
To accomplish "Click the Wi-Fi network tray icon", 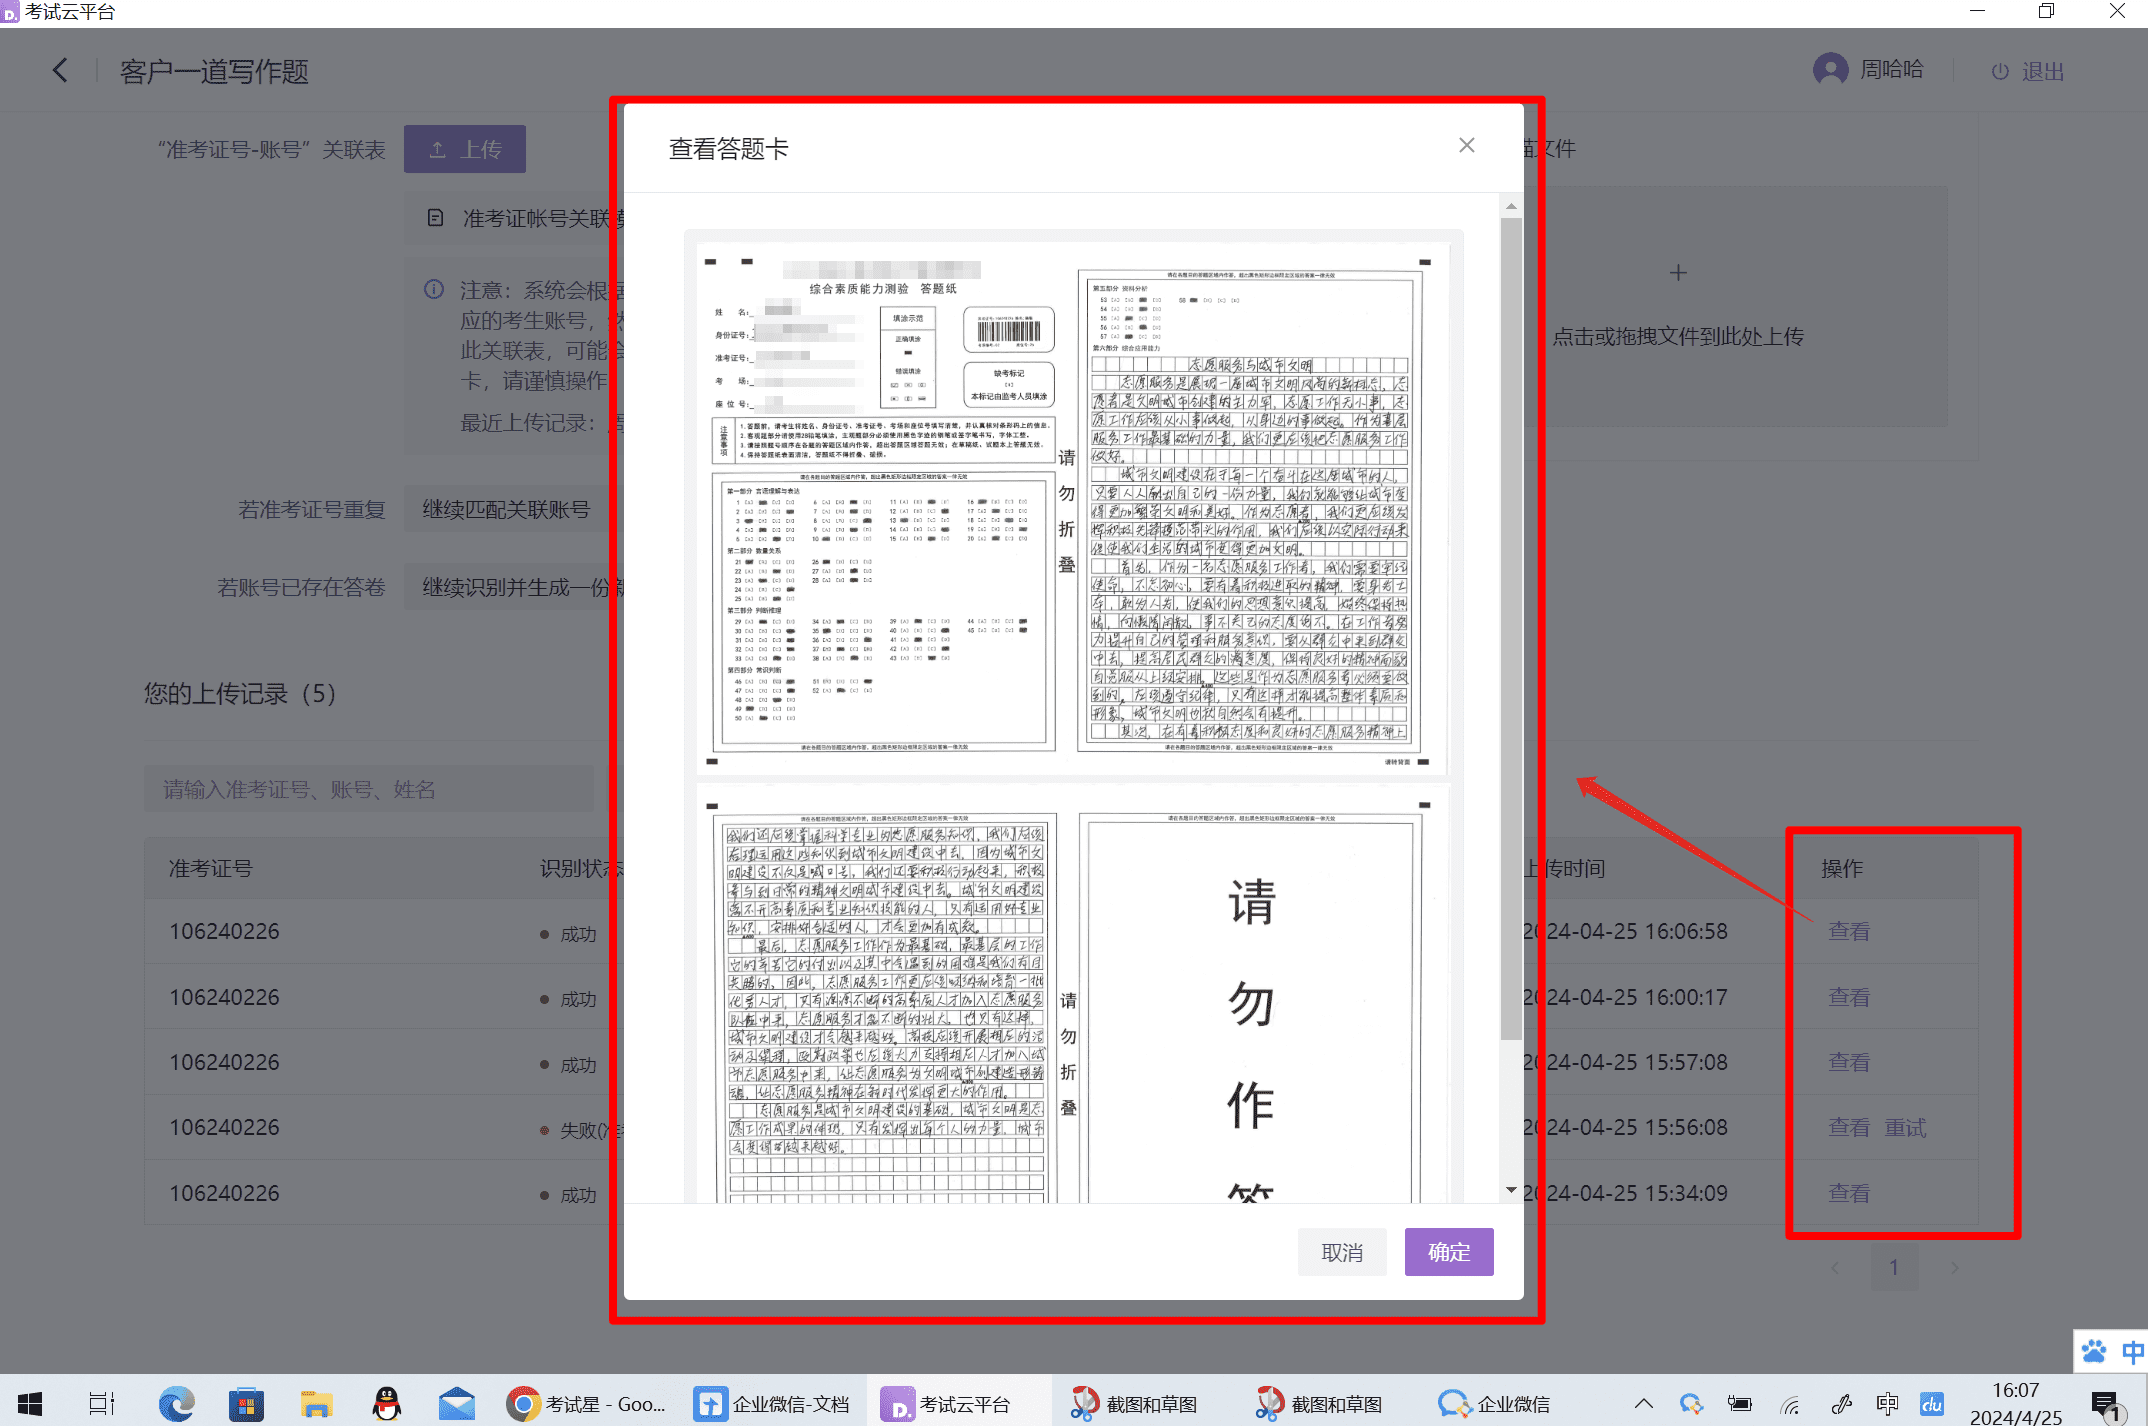I will (x=1790, y=1404).
